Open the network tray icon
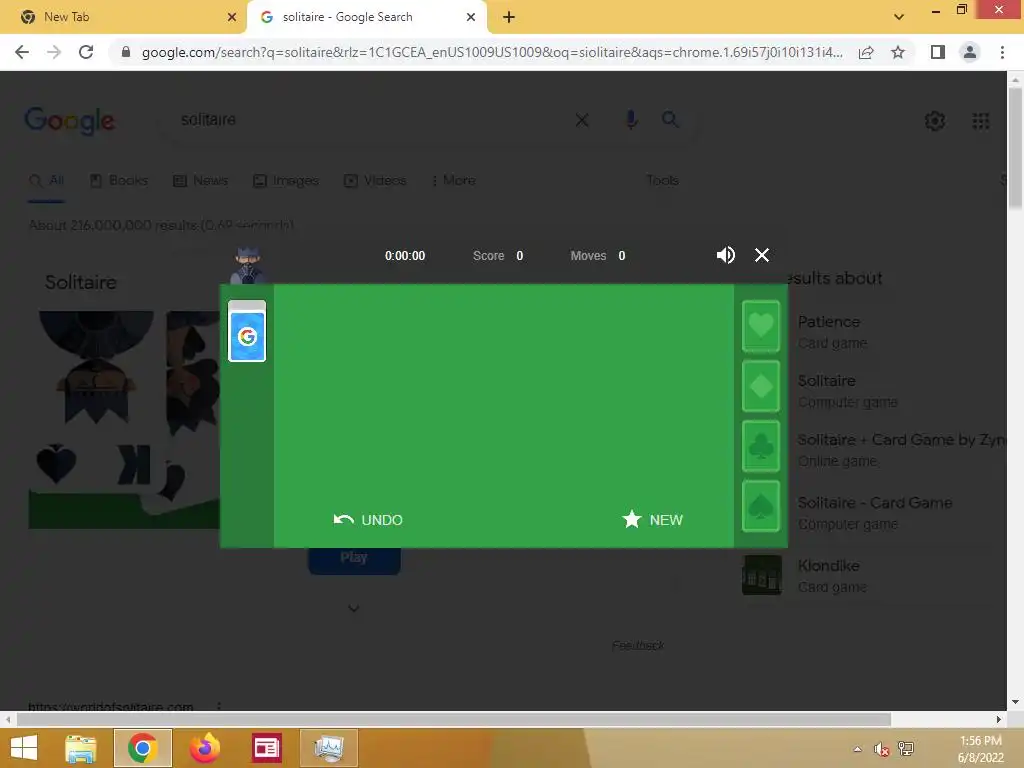Viewport: 1024px width, 768px height. pos(906,749)
